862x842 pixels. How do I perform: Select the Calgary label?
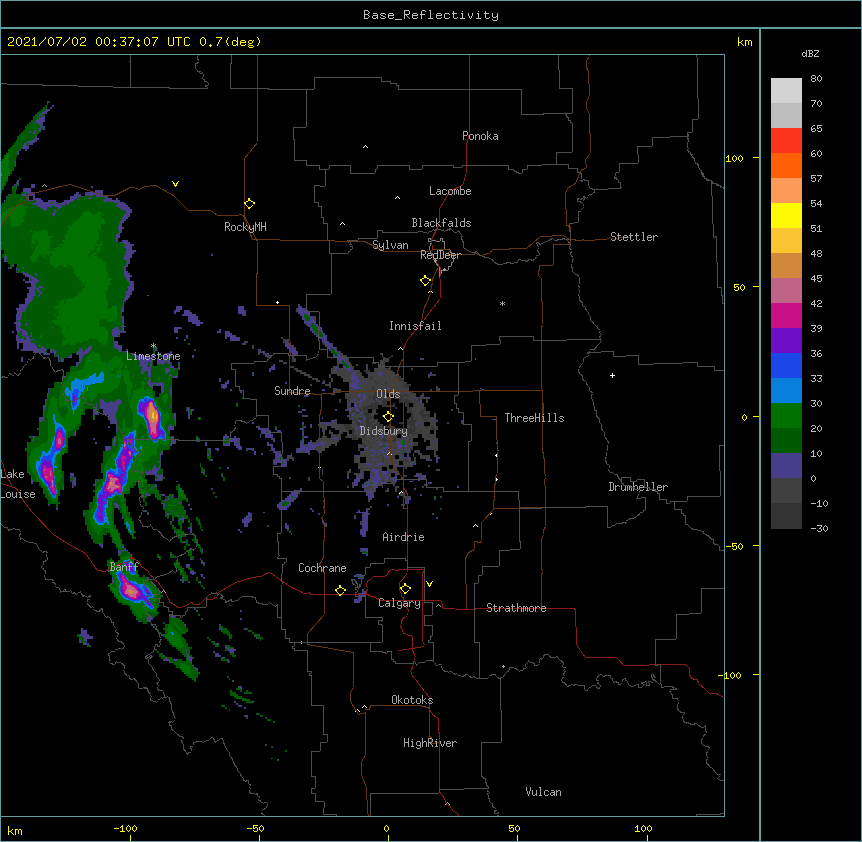[x=399, y=603]
